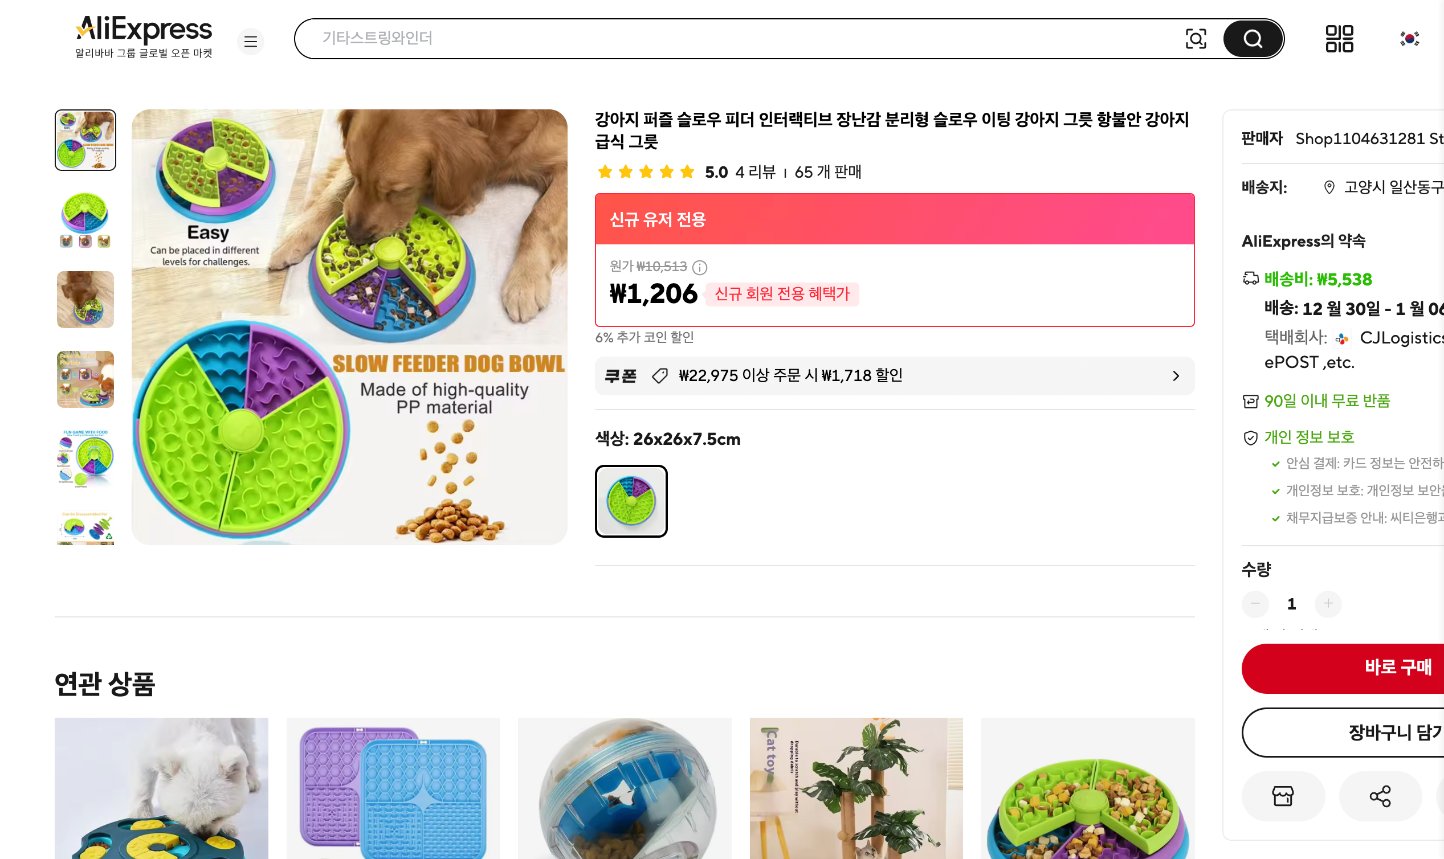Open the hamburger category menu
This screenshot has height=859, width=1444.
tap(250, 41)
